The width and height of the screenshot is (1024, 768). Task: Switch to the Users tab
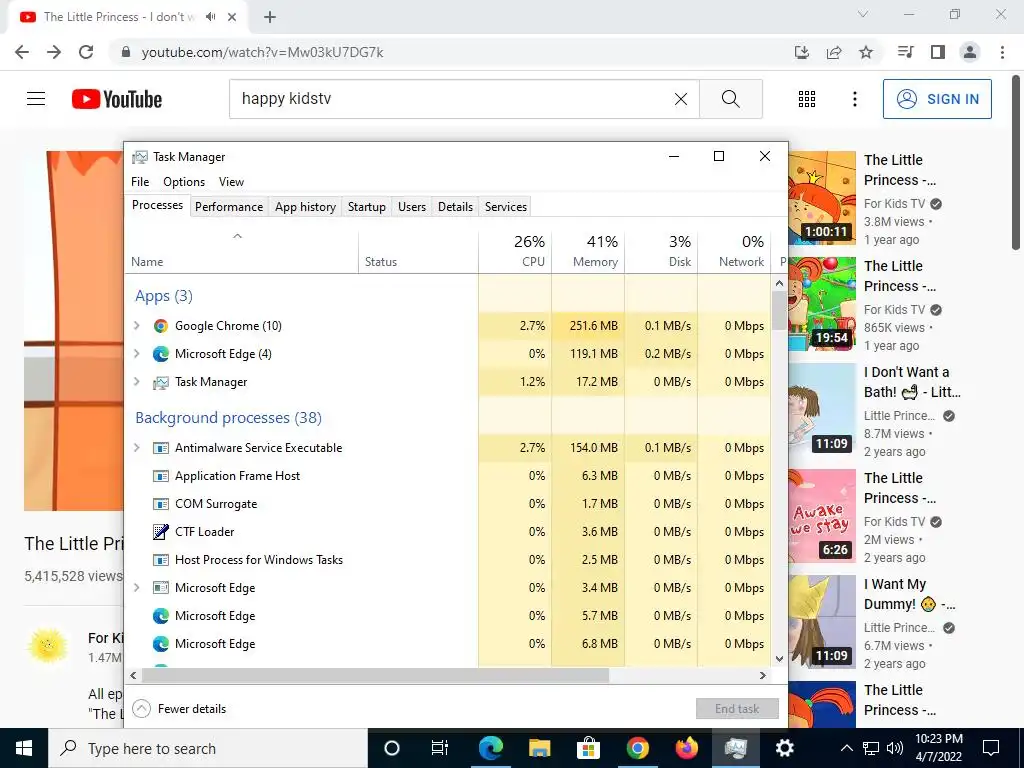coord(411,206)
